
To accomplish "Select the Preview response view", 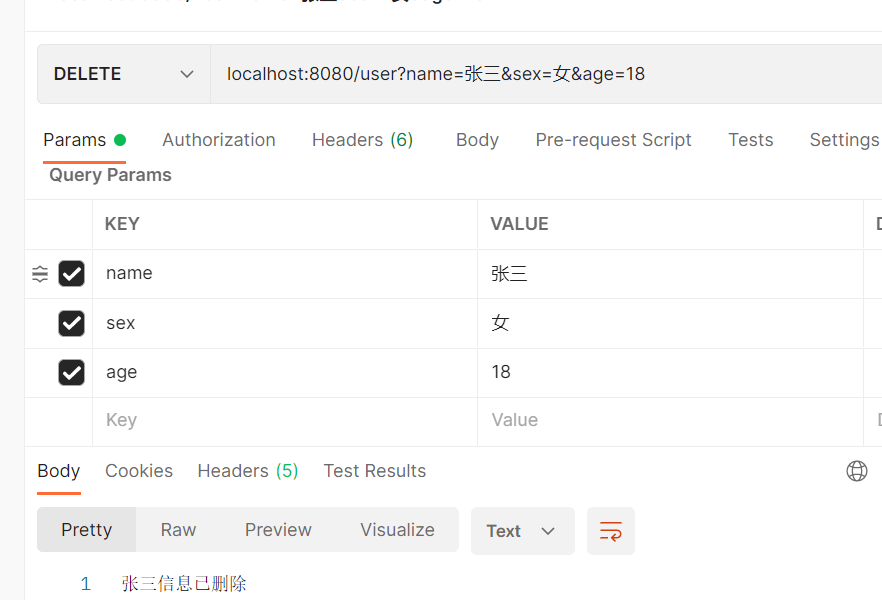I will (x=278, y=530).
